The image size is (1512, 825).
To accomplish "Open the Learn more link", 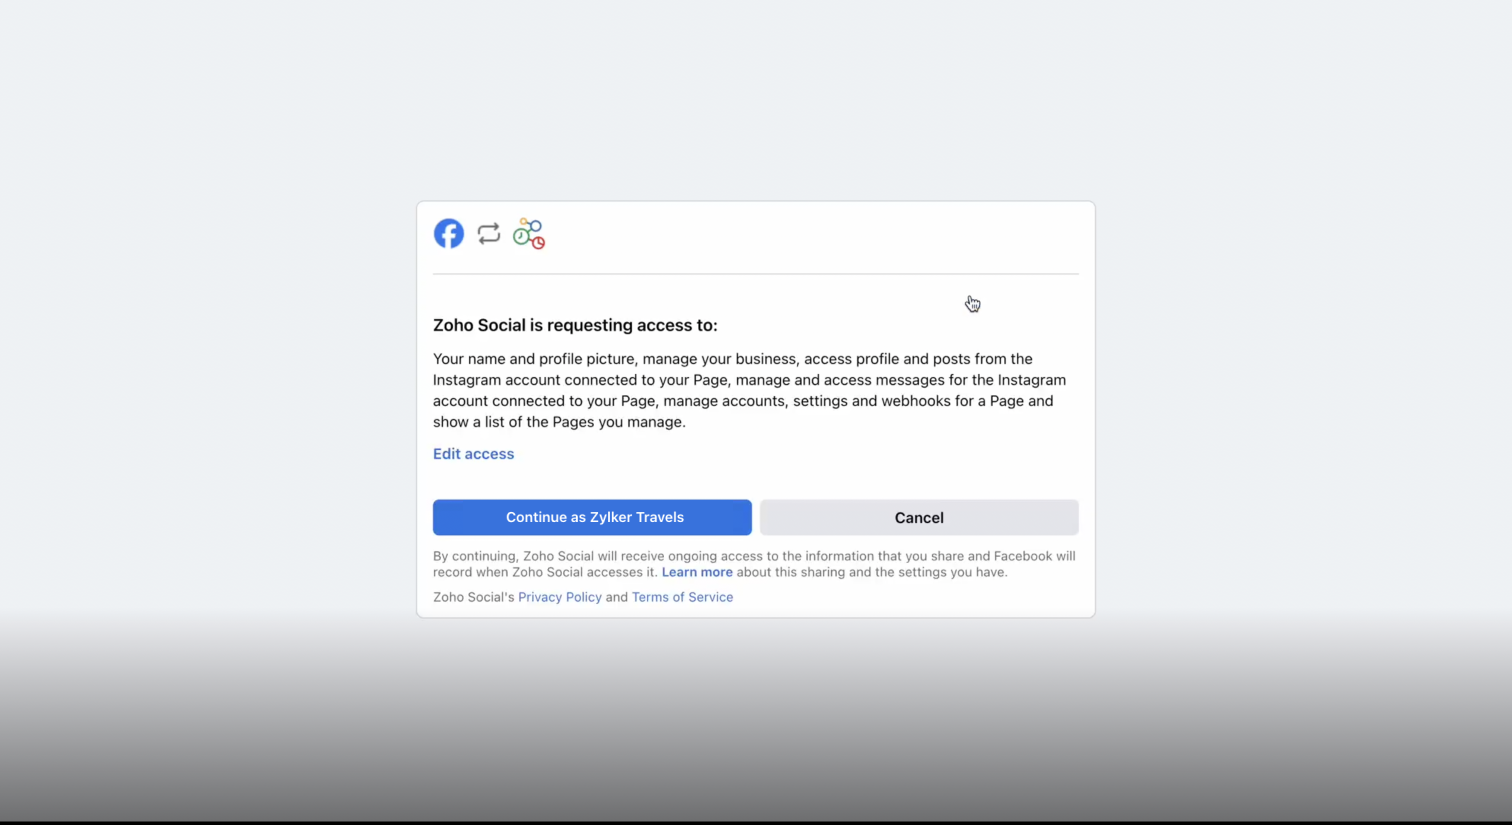I will point(697,572).
